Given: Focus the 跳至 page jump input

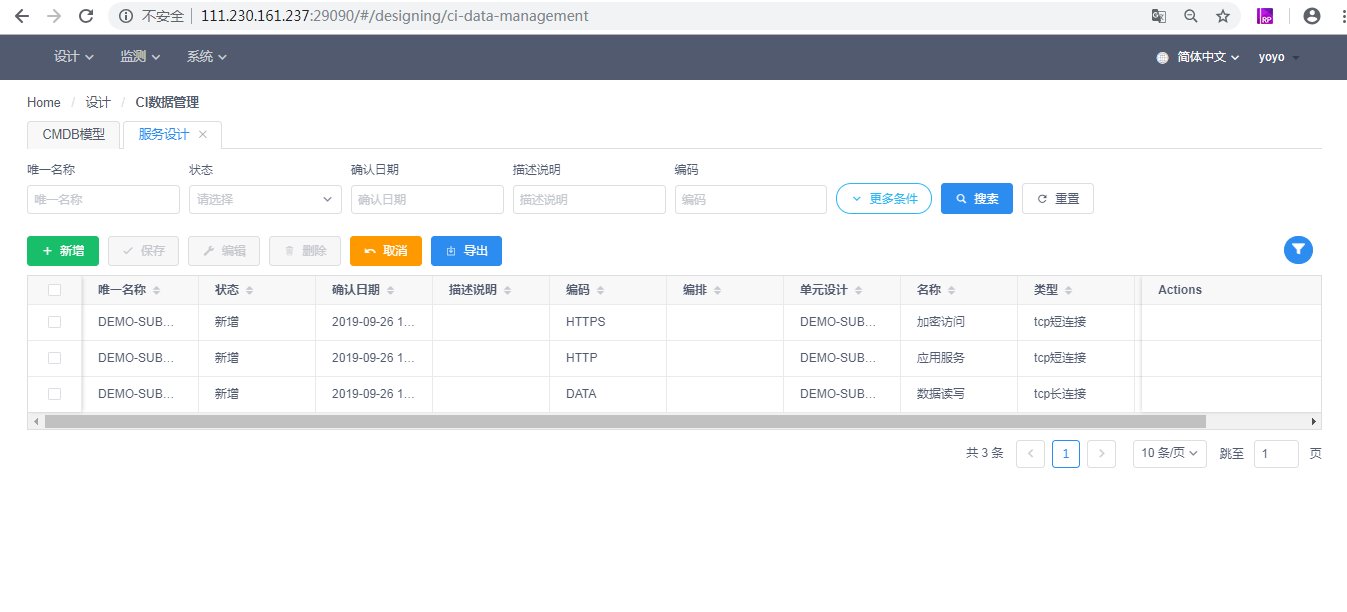Looking at the screenshot, I should 1276,454.
